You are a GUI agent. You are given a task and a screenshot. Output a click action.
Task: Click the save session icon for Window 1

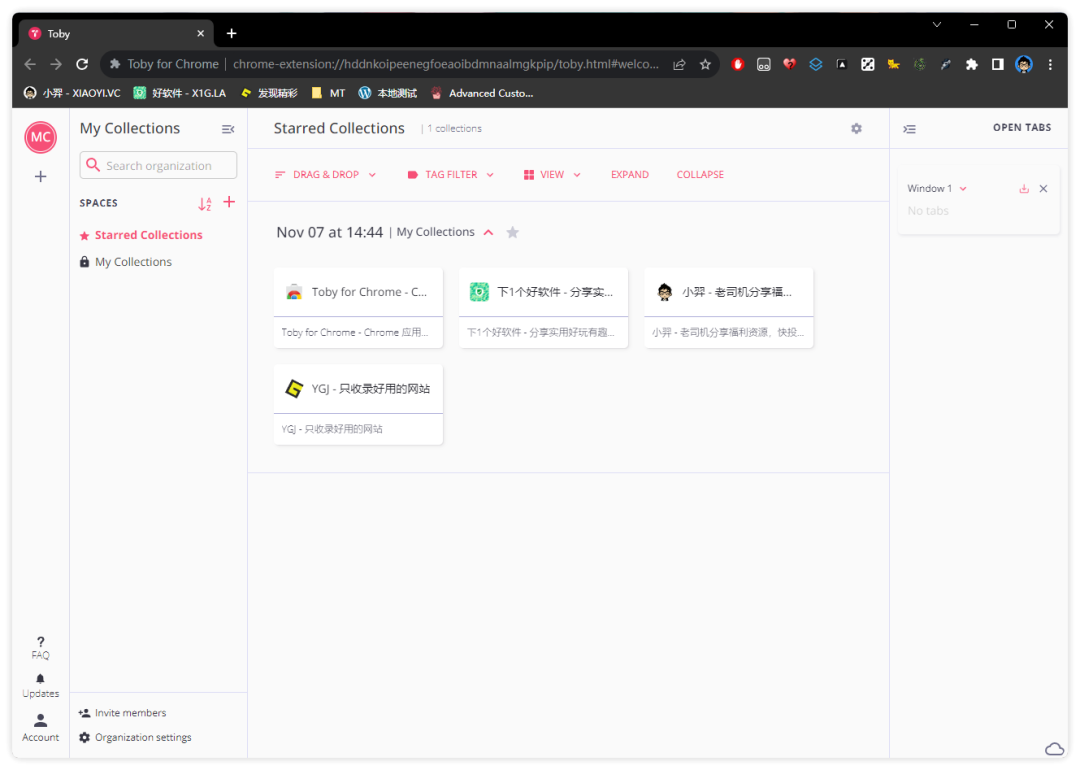[1024, 189]
